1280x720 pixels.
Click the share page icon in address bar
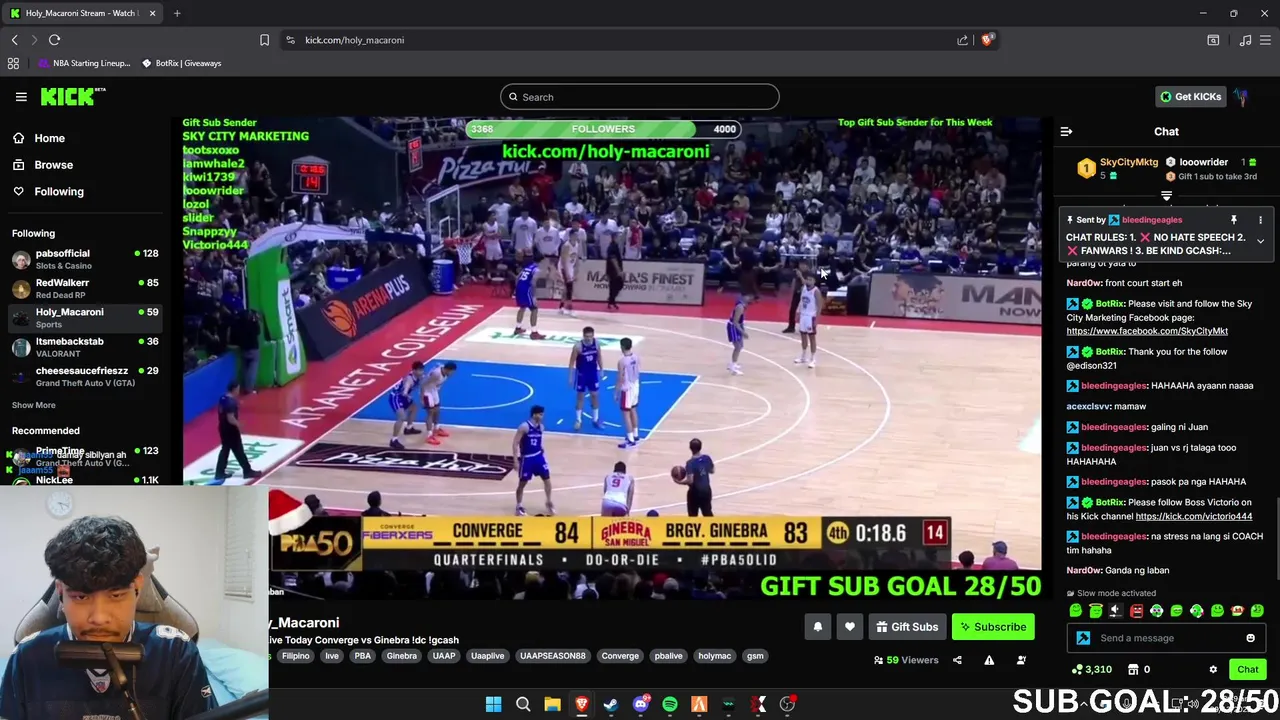[962, 40]
